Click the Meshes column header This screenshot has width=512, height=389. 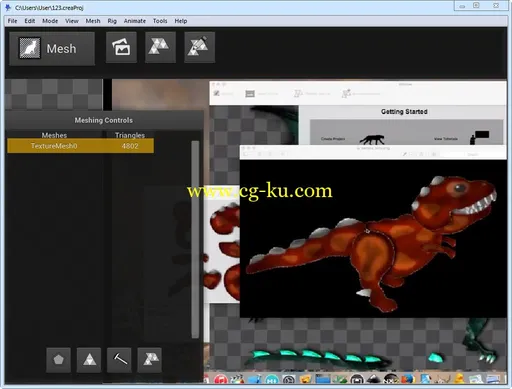click(54, 135)
